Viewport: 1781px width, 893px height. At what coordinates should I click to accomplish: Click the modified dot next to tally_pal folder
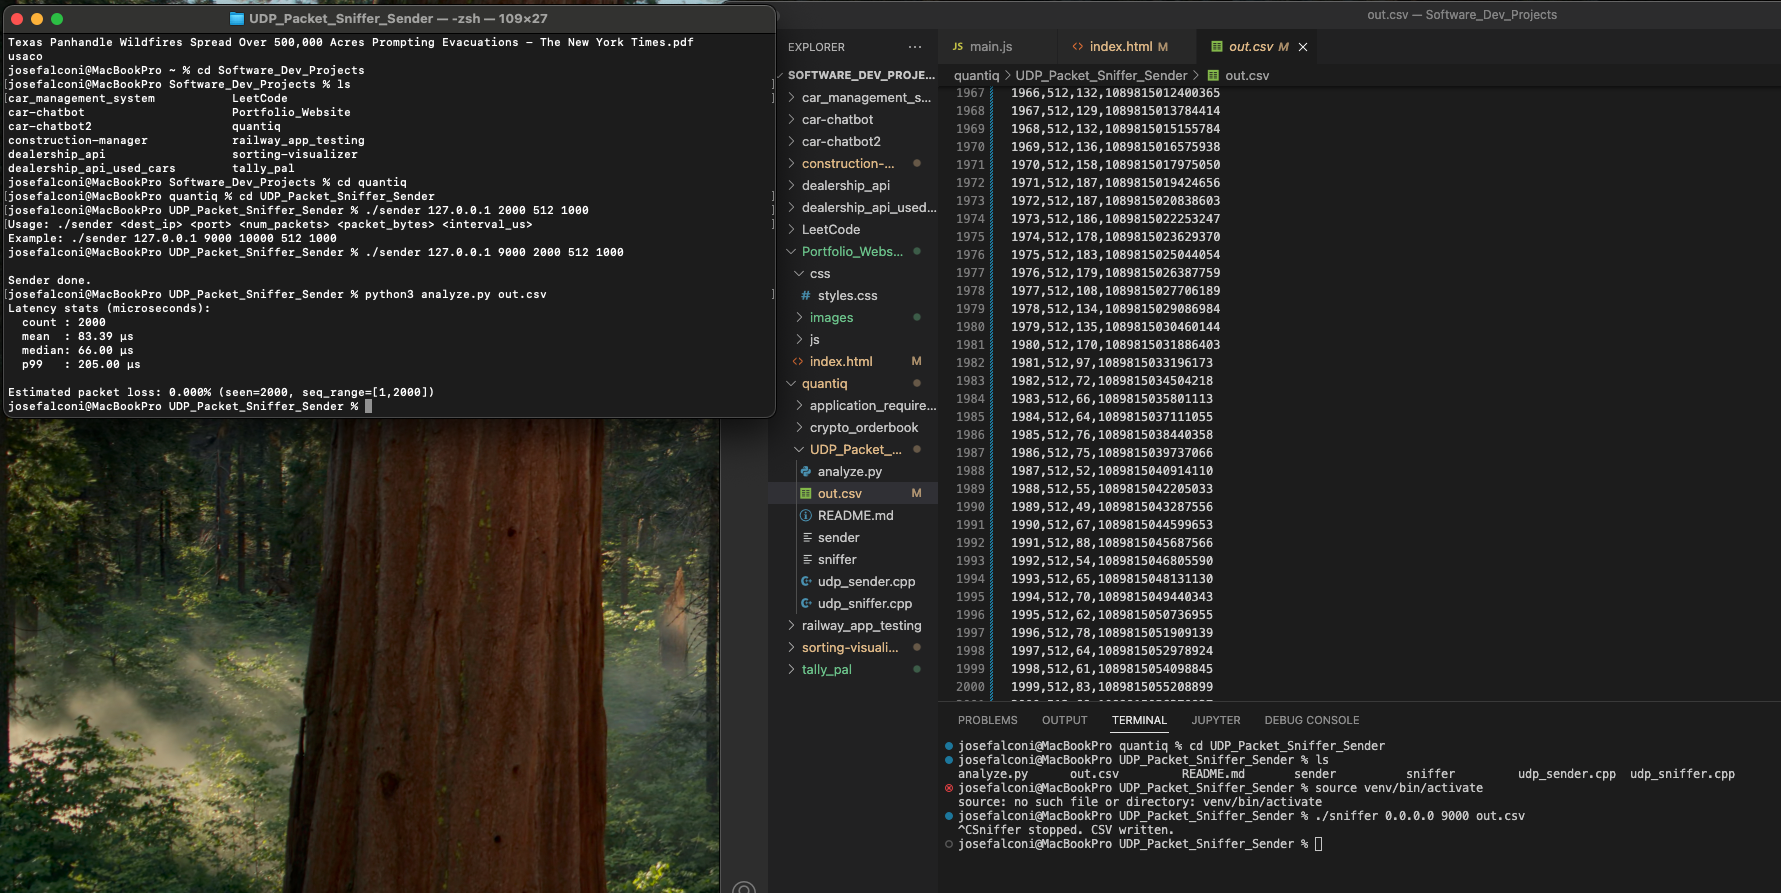pyautogui.click(x=917, y=669)
